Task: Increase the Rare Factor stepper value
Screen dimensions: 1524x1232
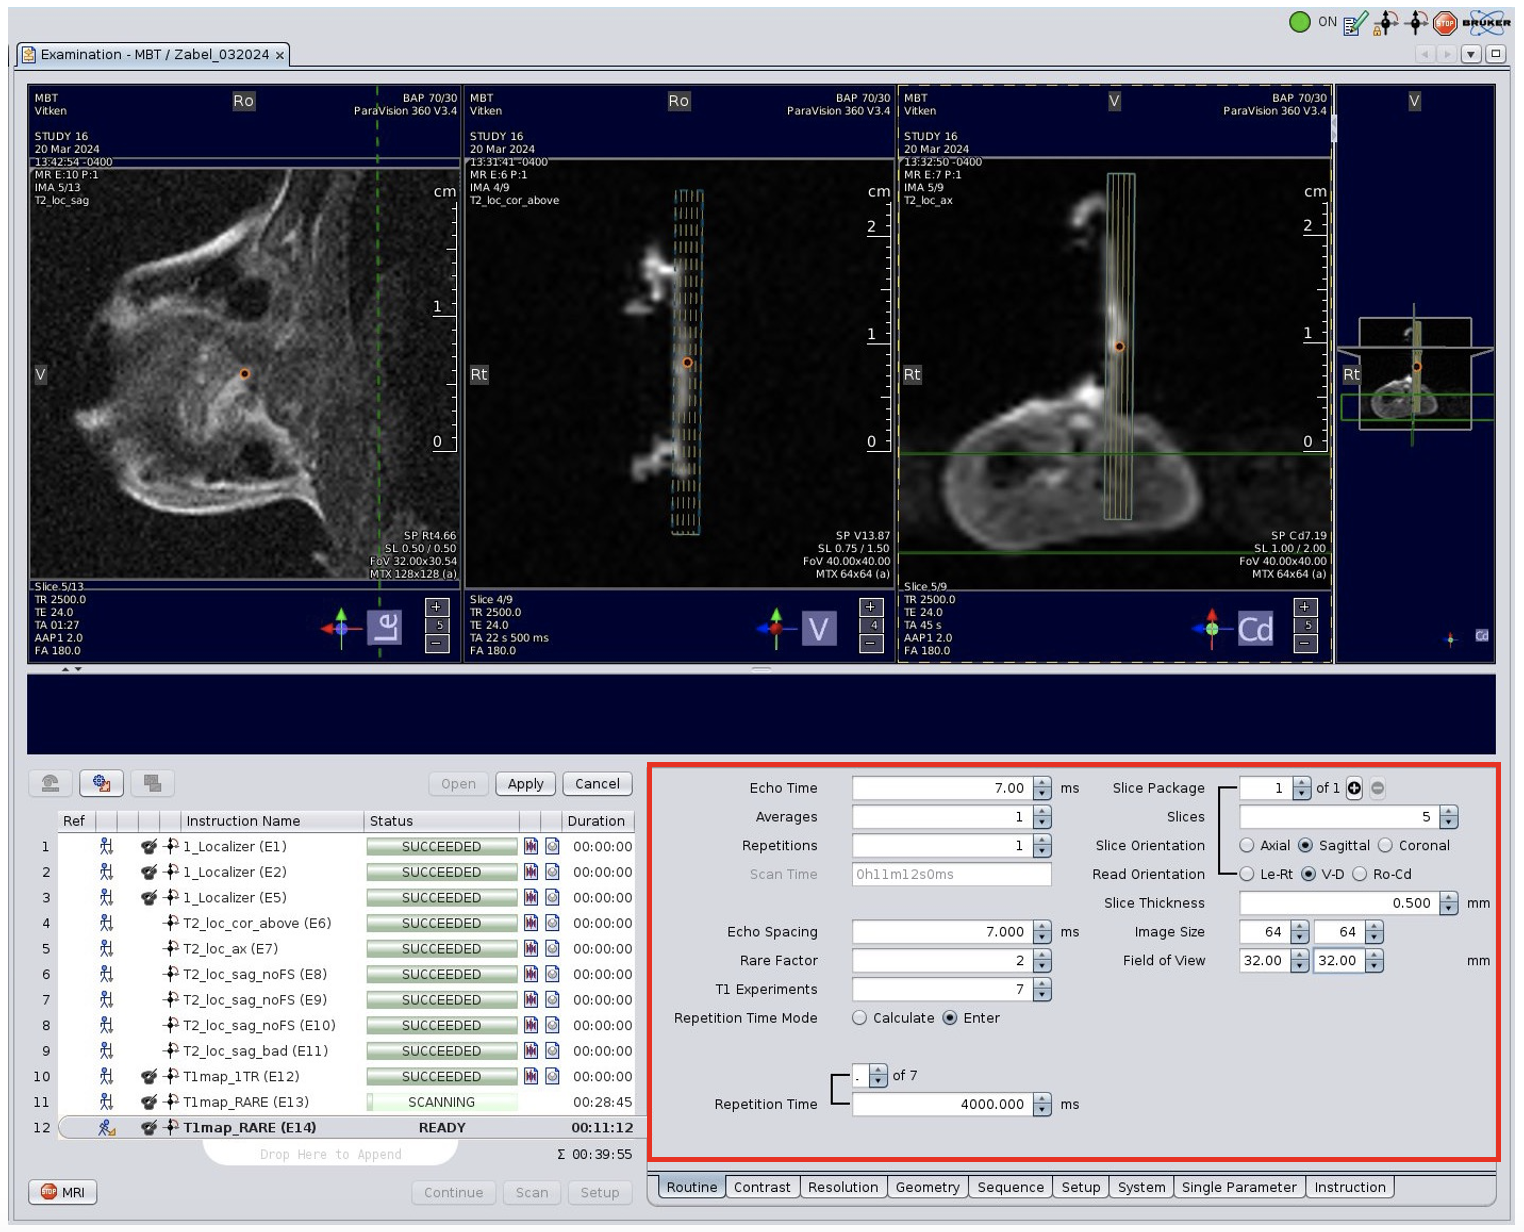Action: [1043, 955]
